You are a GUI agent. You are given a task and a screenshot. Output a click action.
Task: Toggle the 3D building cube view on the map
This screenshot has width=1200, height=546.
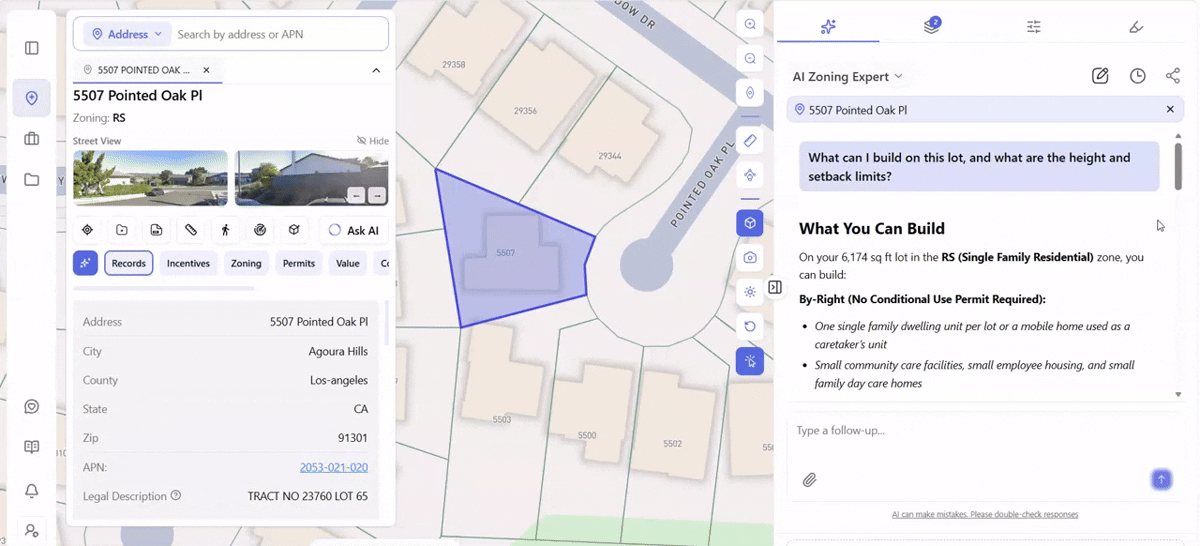coord(750,223)
